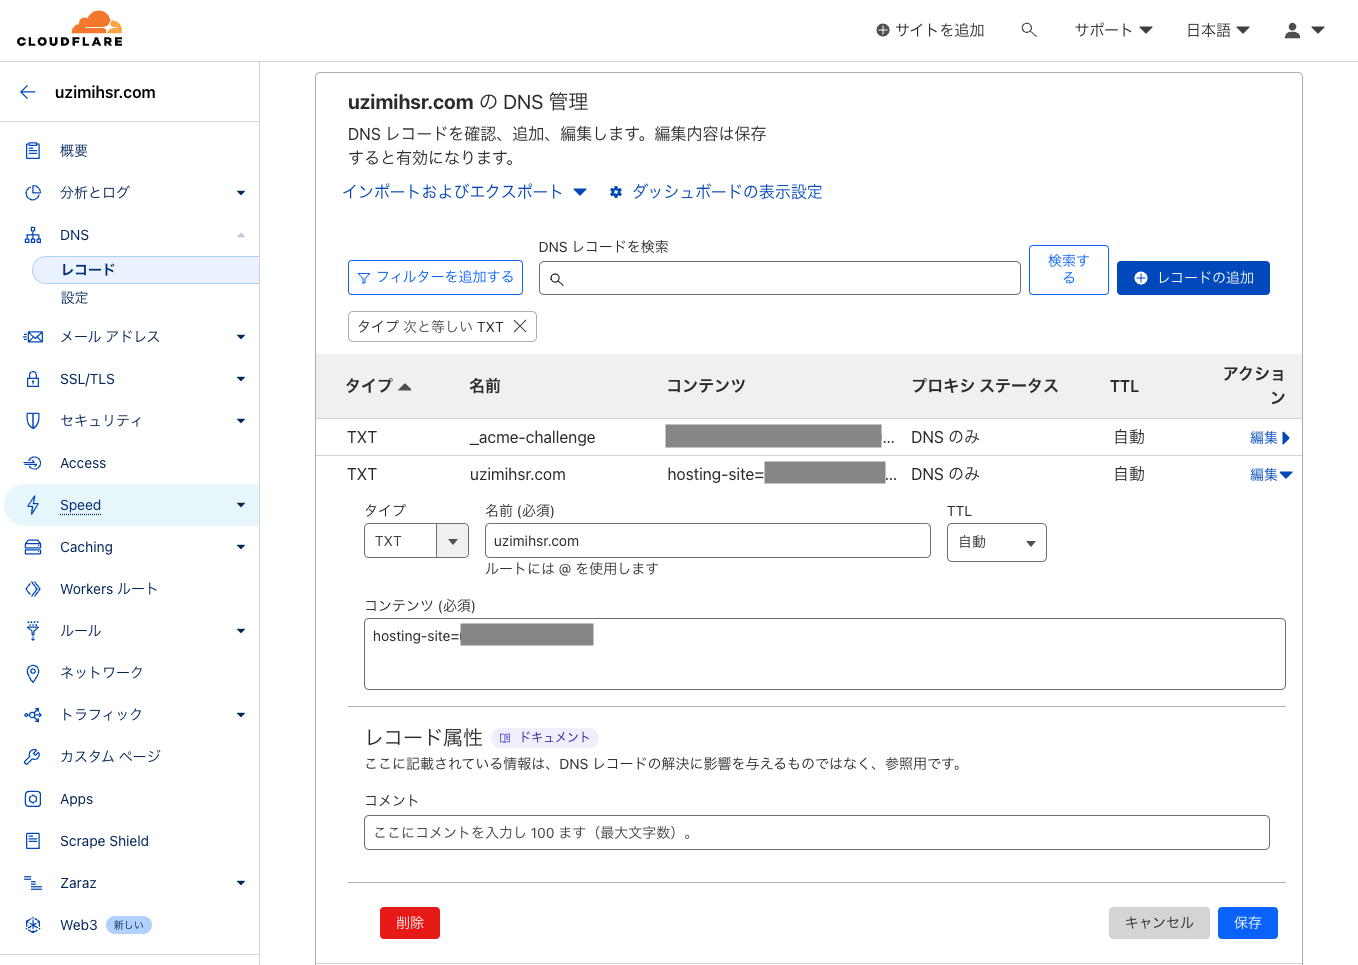Focus the DNS レコードを検索 field

780,278
